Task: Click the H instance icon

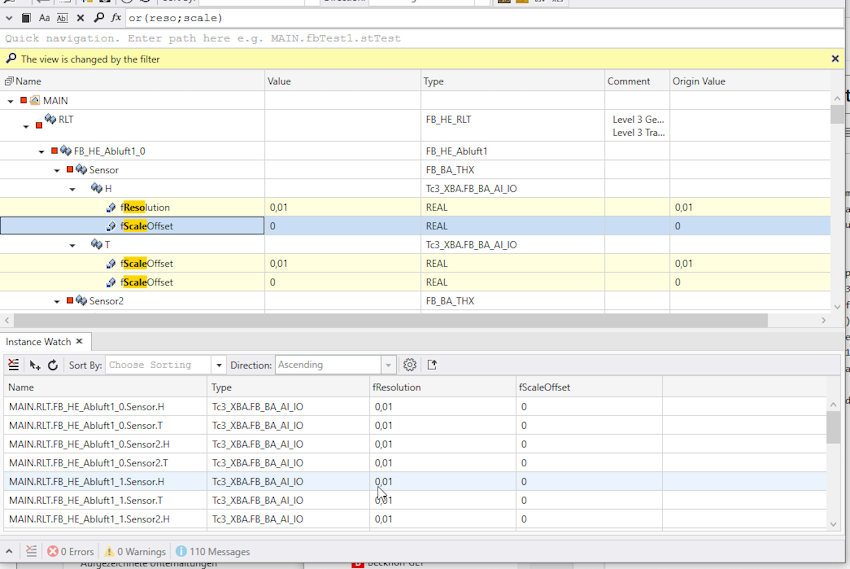Action: (96, 187)
